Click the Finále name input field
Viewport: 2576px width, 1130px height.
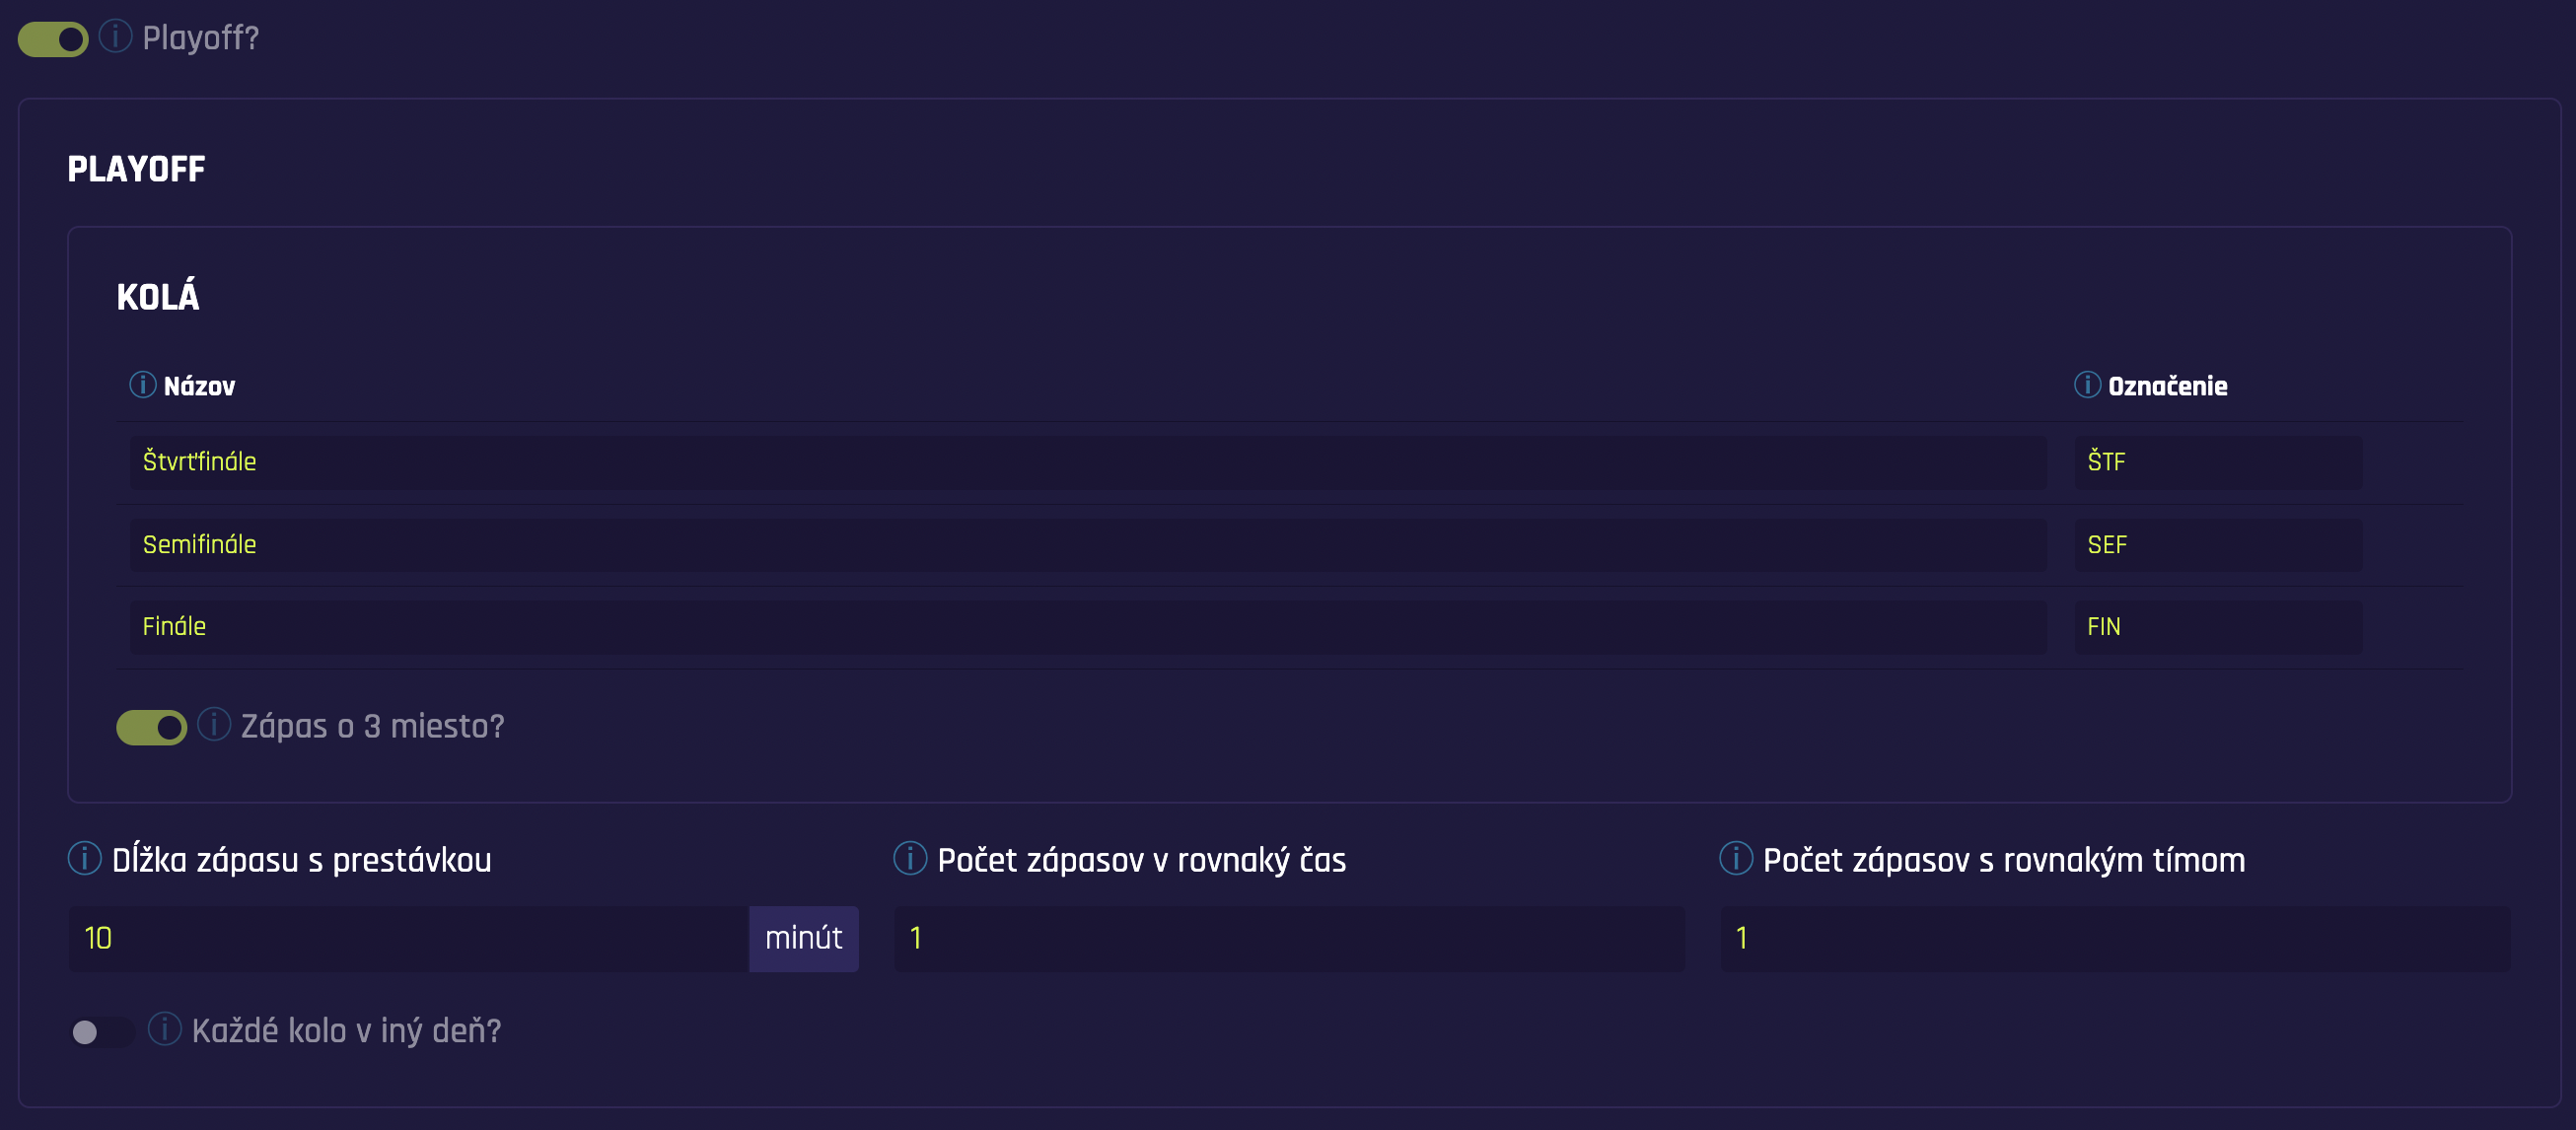1086,627
